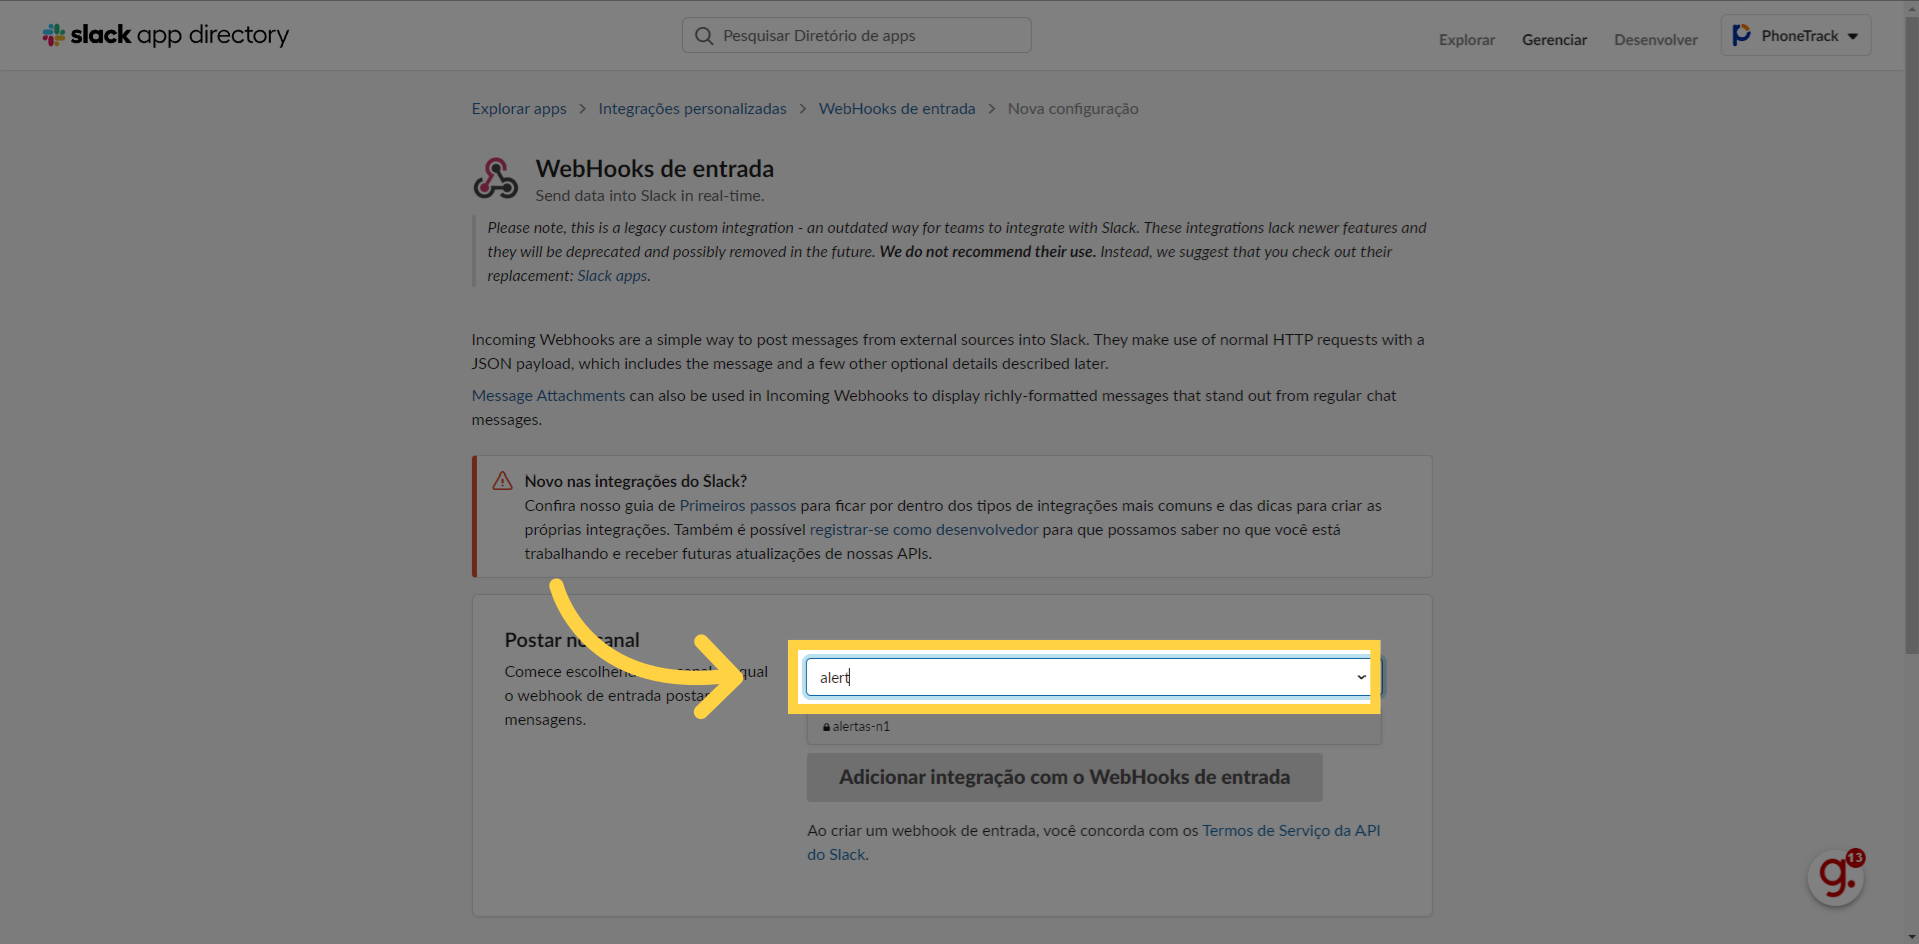
Task: Open the Gerenciar menu item
Action: pos(1554,40)
